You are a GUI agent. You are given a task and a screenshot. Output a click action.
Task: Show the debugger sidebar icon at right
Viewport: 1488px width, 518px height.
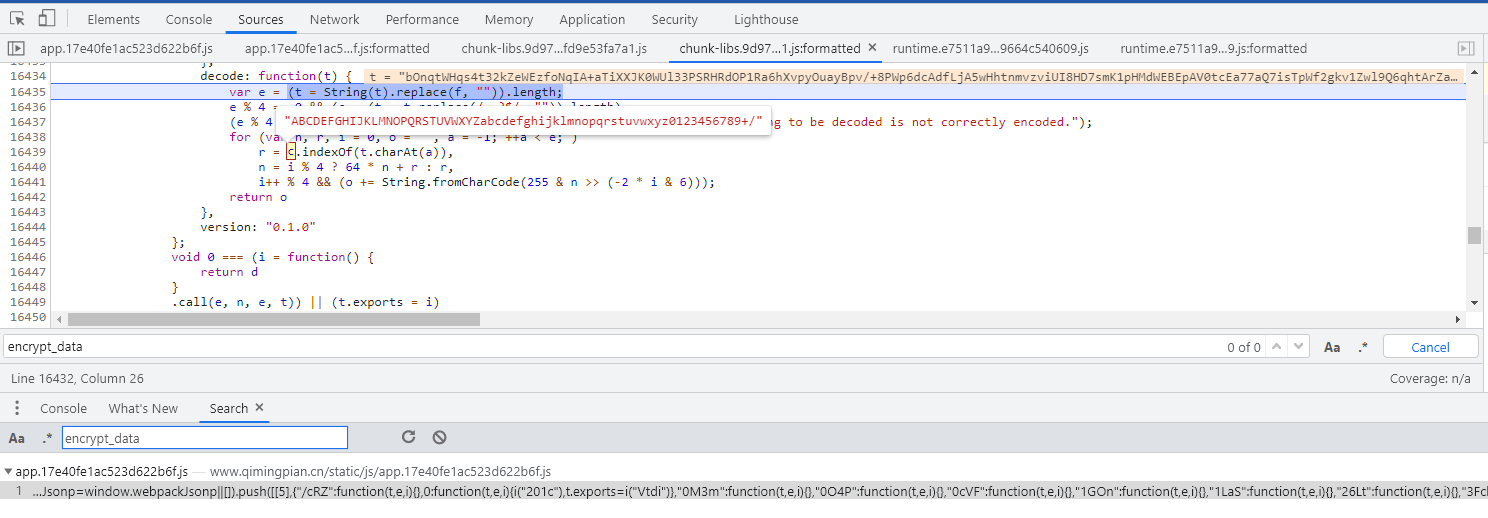(1465, 48)
